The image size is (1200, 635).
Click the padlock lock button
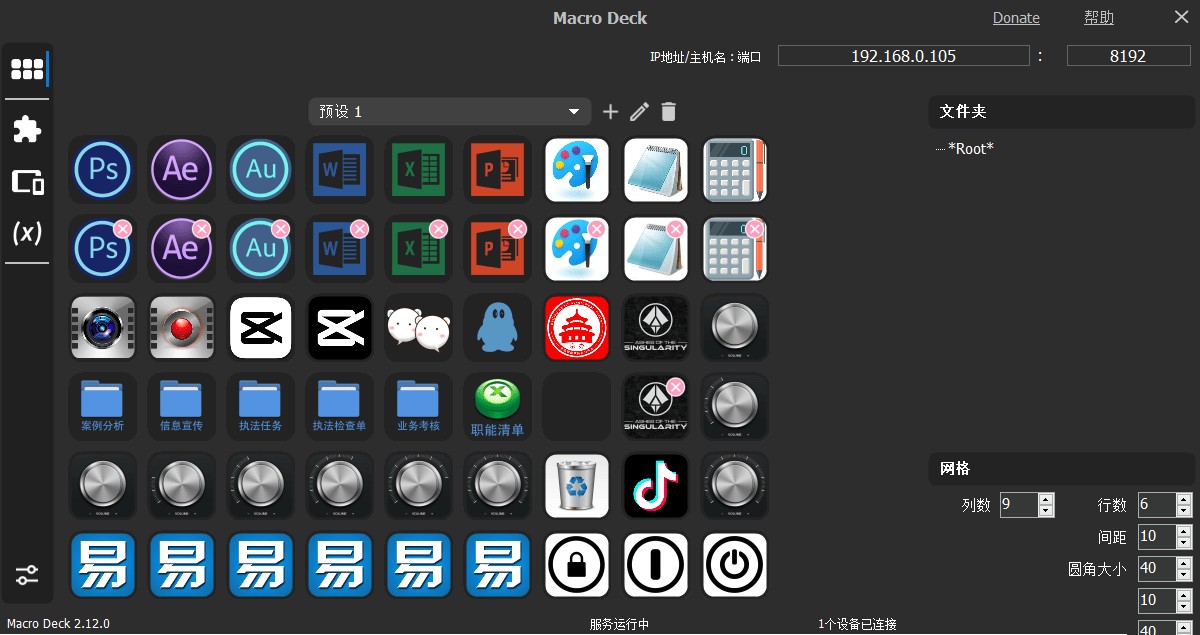click(577, 565)
